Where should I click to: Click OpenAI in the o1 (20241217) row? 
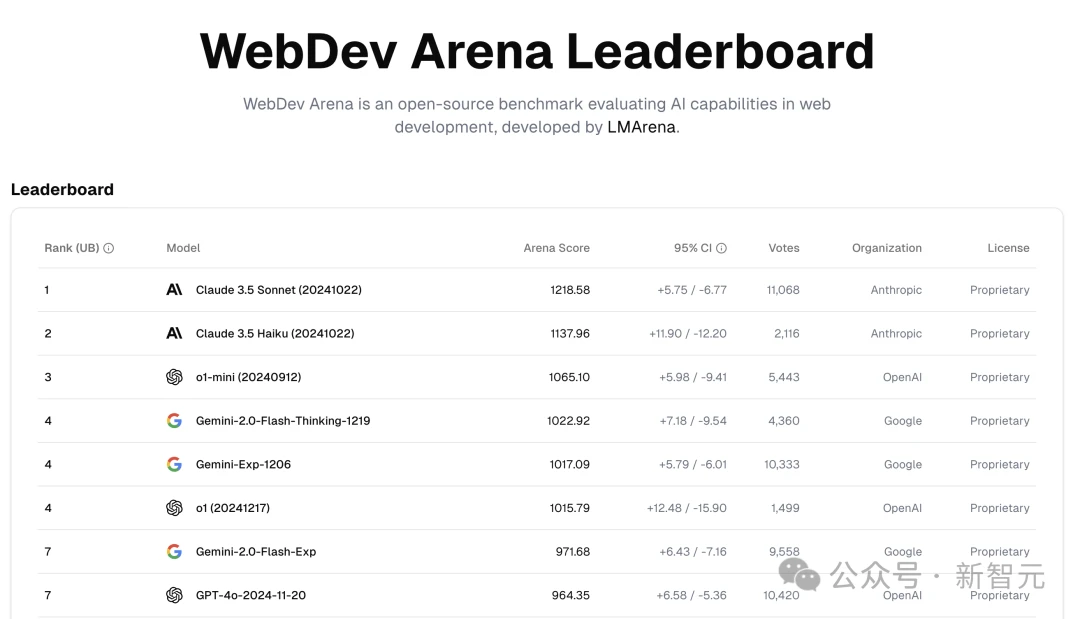coord(902,507)
